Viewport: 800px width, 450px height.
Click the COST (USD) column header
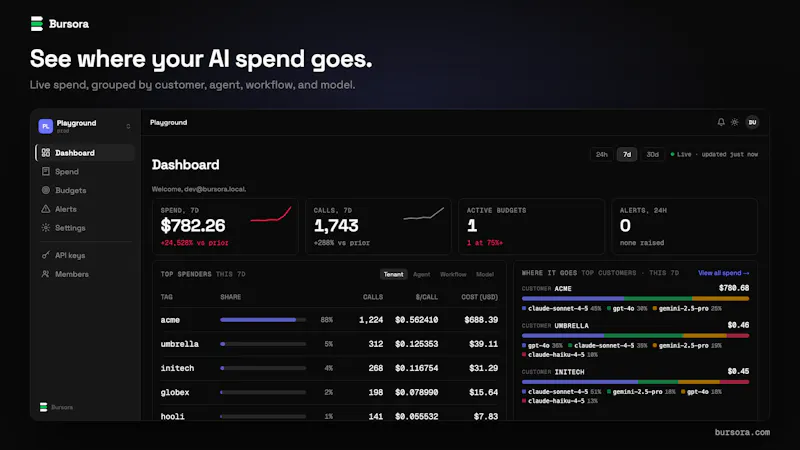tap(480, 297)
